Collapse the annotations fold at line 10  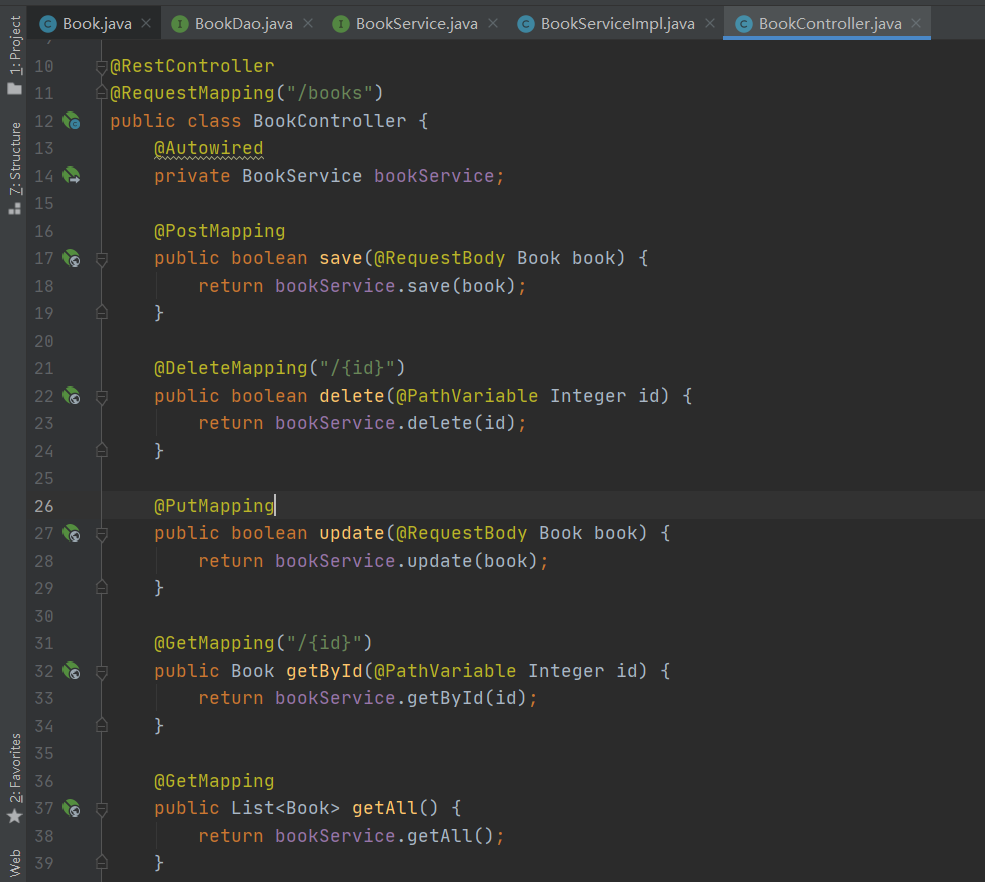[101, 67]
